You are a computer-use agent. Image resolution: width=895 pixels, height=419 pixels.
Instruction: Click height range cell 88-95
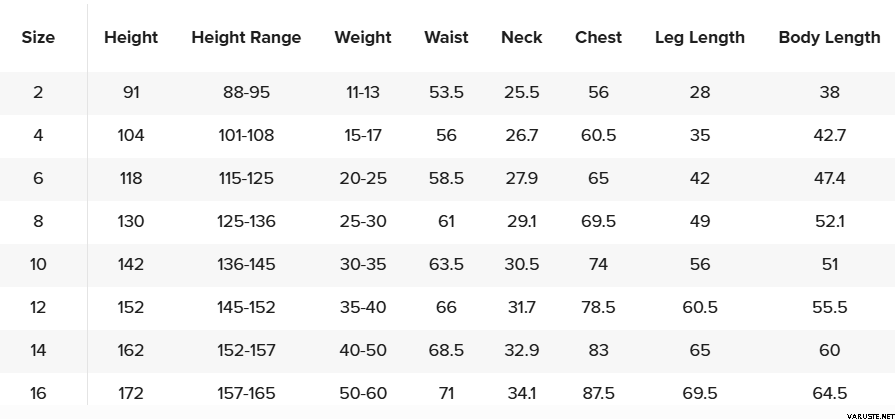tap(246, 93)
